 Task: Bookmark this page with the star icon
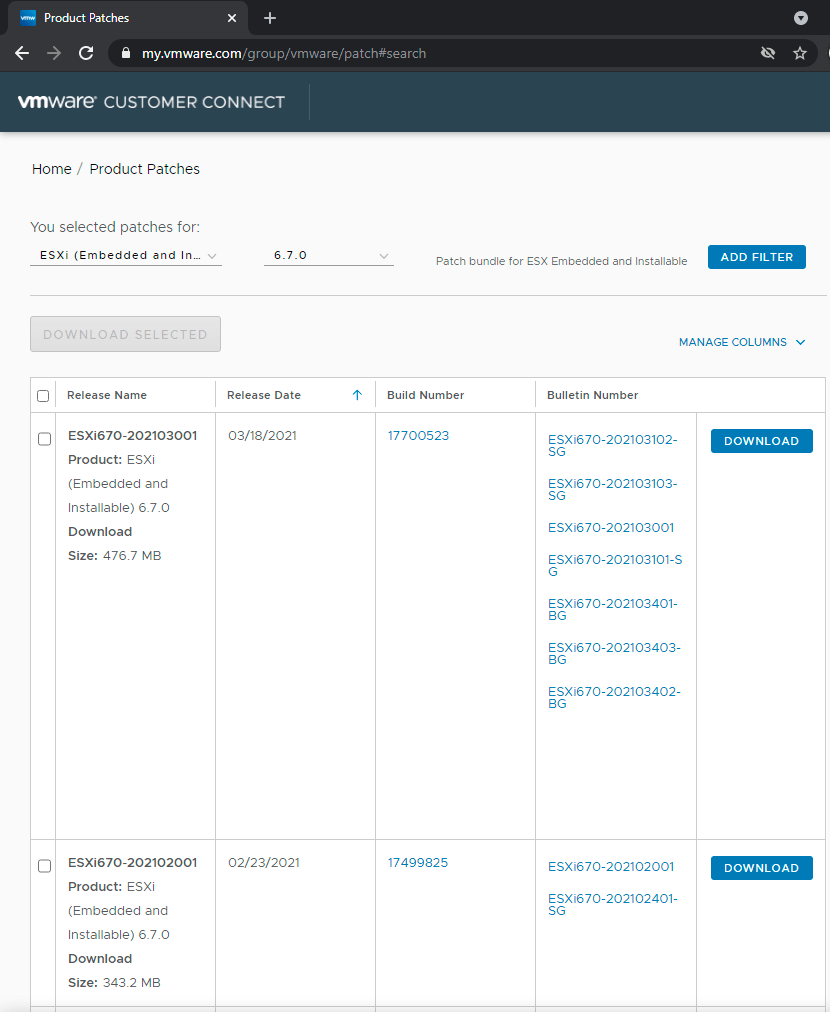[799, 53]
